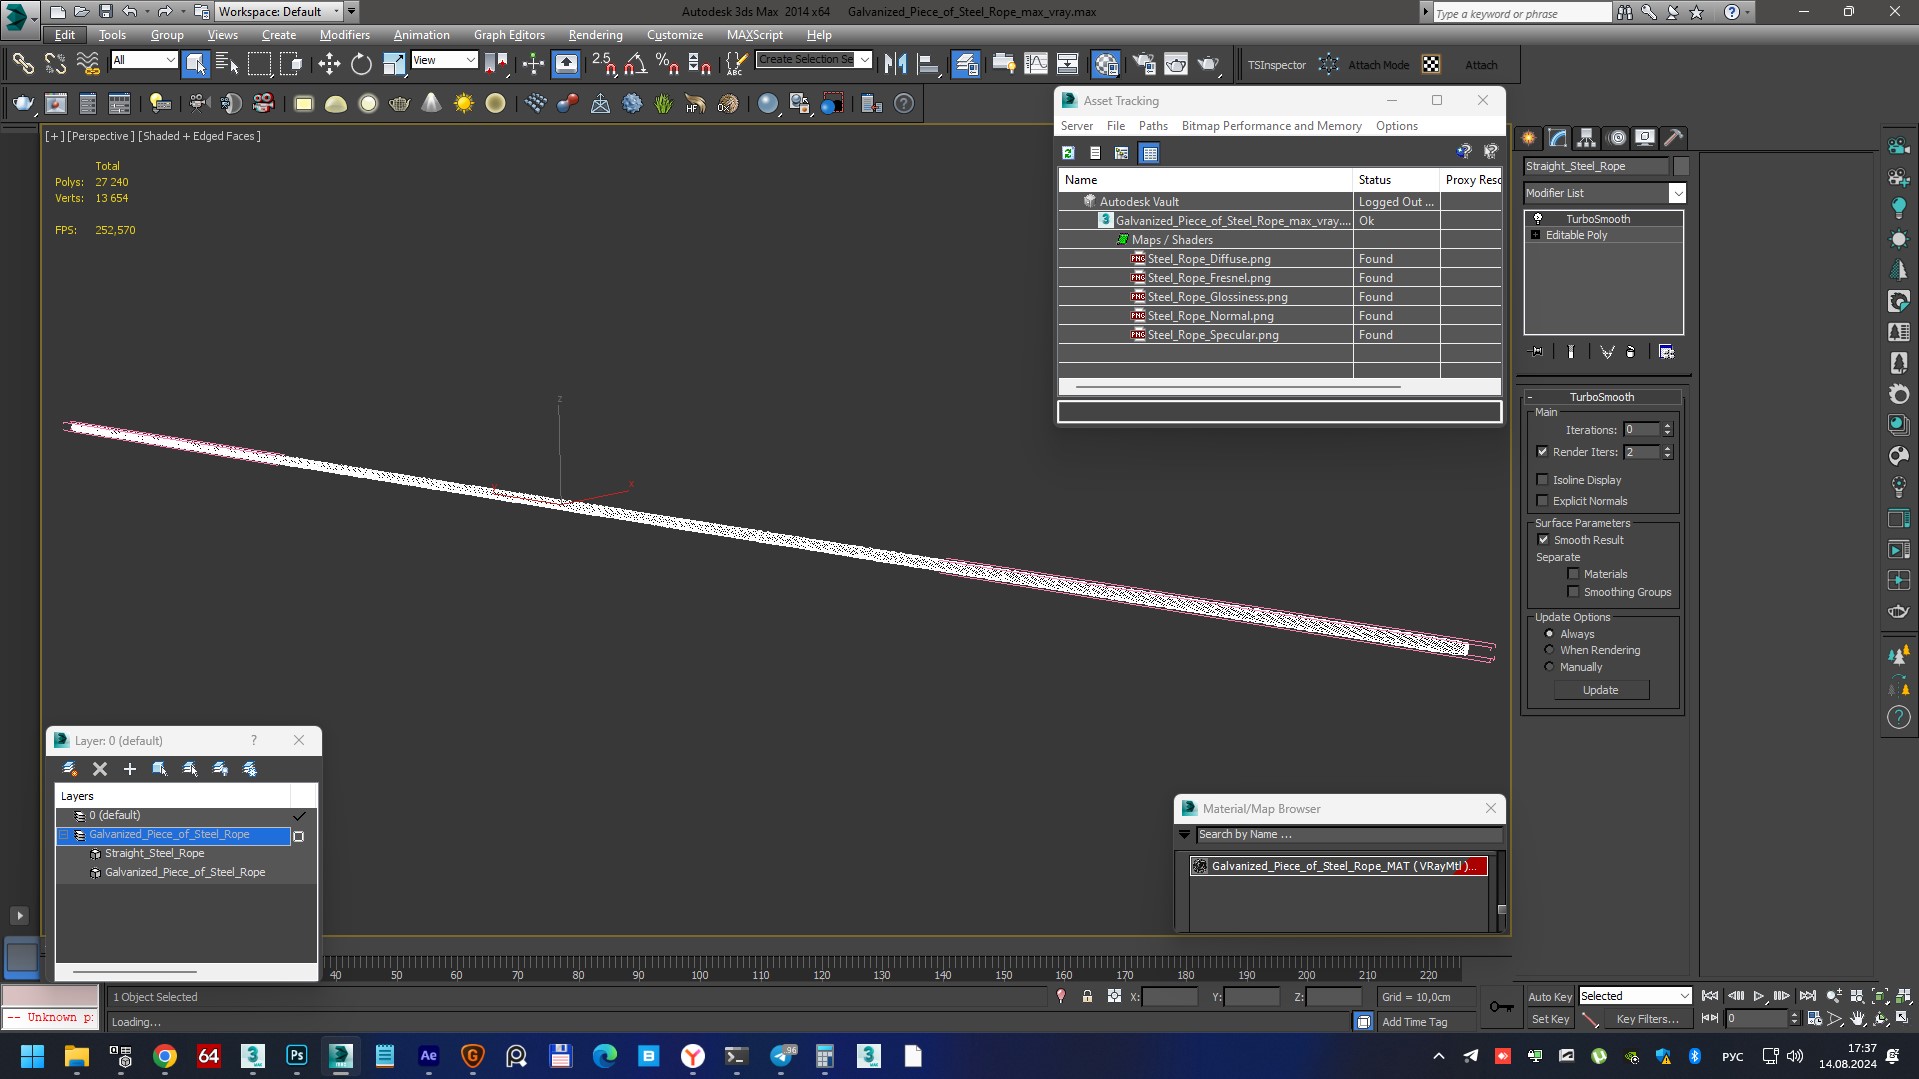The height and width of the screenshot is (1079, 1919).
Task: Delete highlighted layer in Layer dialog
Action: tap(100, 769)
